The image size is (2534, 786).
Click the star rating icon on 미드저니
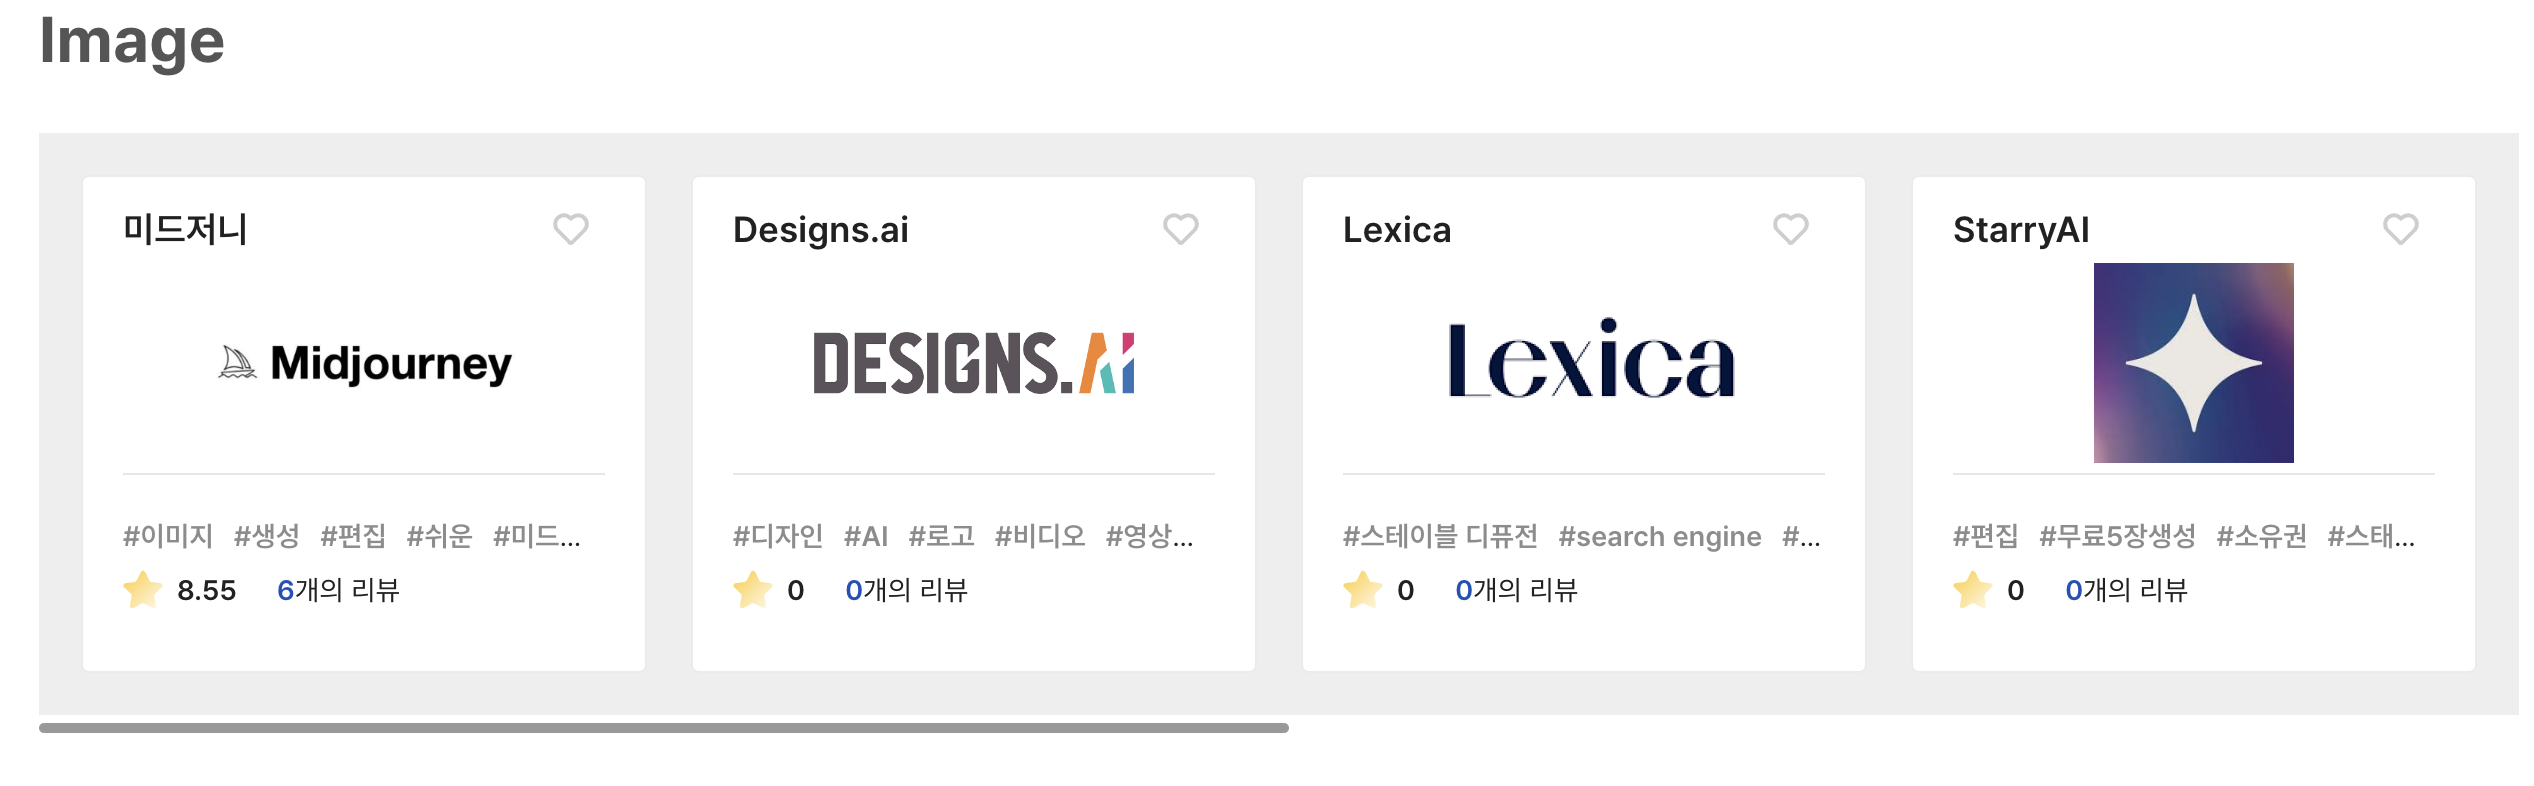tap(142, 589)
